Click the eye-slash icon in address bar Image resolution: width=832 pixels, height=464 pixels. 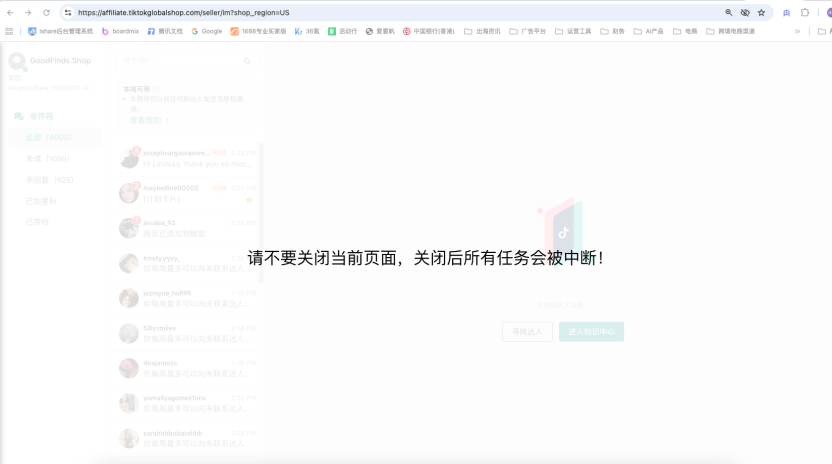(x=745, y=13)
